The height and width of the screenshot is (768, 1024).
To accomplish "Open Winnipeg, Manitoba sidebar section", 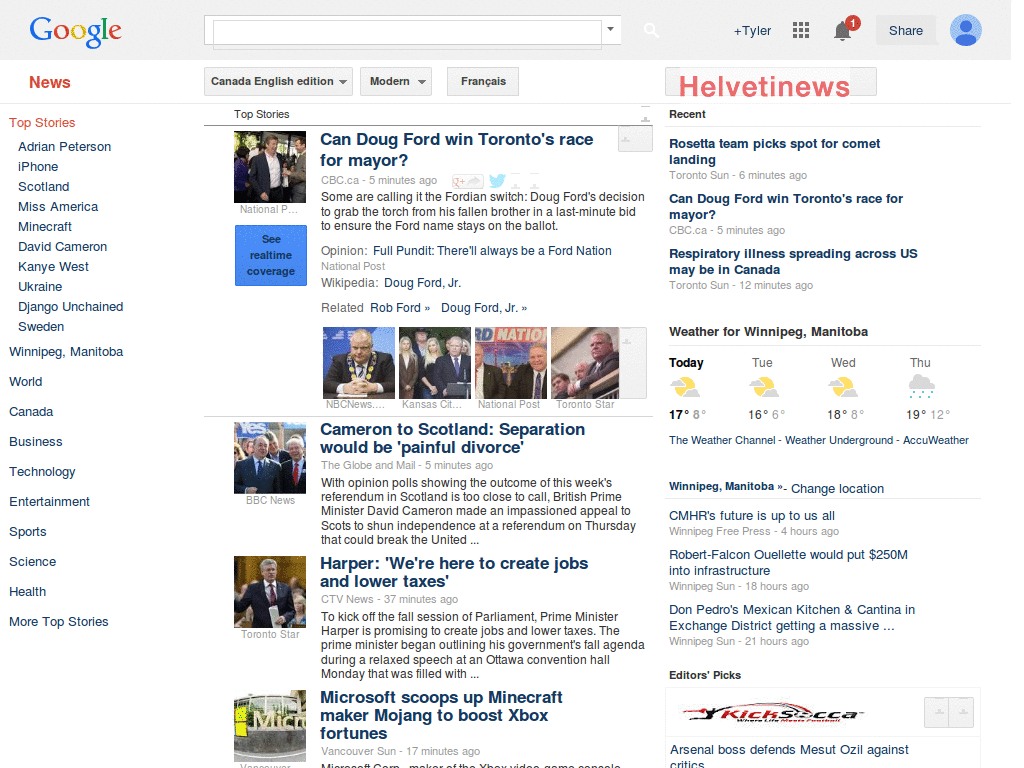I will point(66,351).
